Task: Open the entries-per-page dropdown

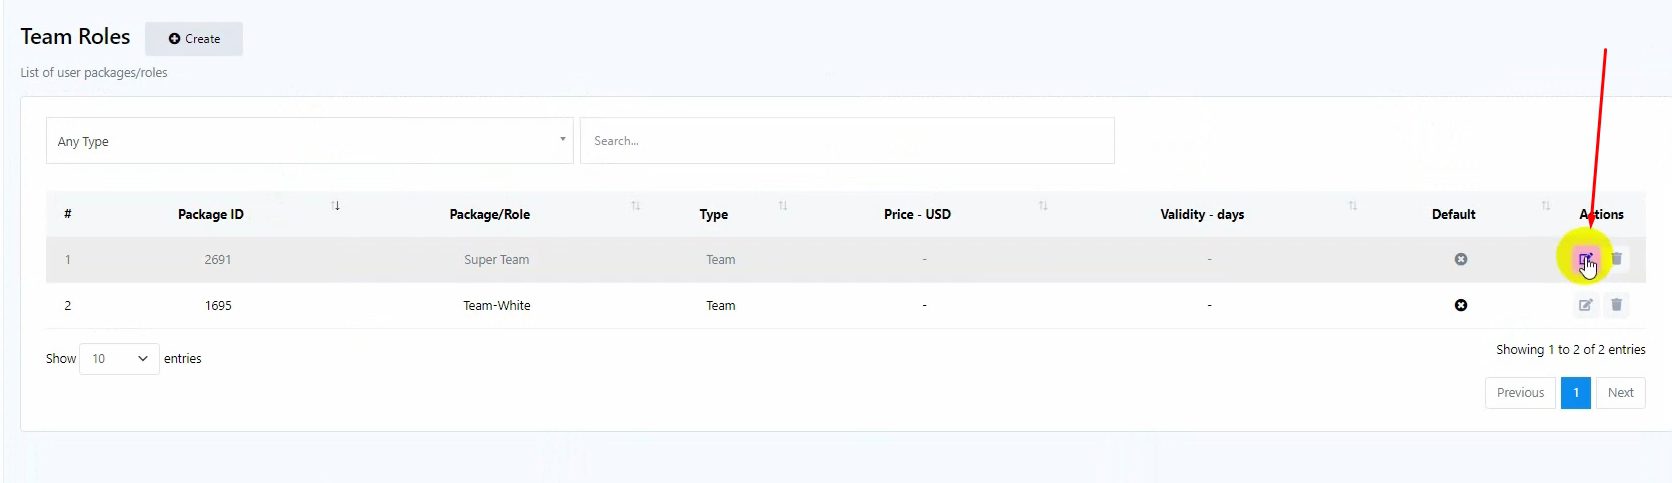Action: (x=119, y=359)
